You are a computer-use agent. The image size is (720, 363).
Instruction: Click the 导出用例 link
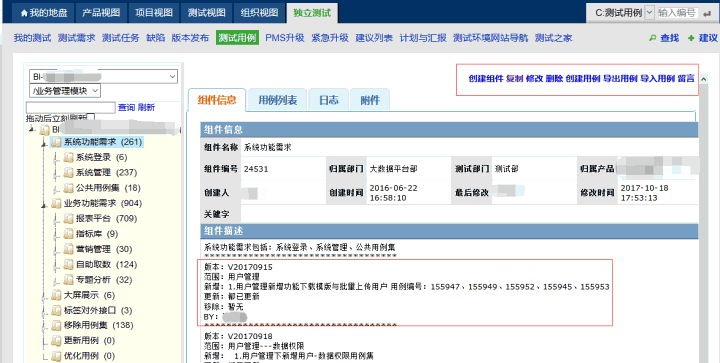tap(620, 78)
